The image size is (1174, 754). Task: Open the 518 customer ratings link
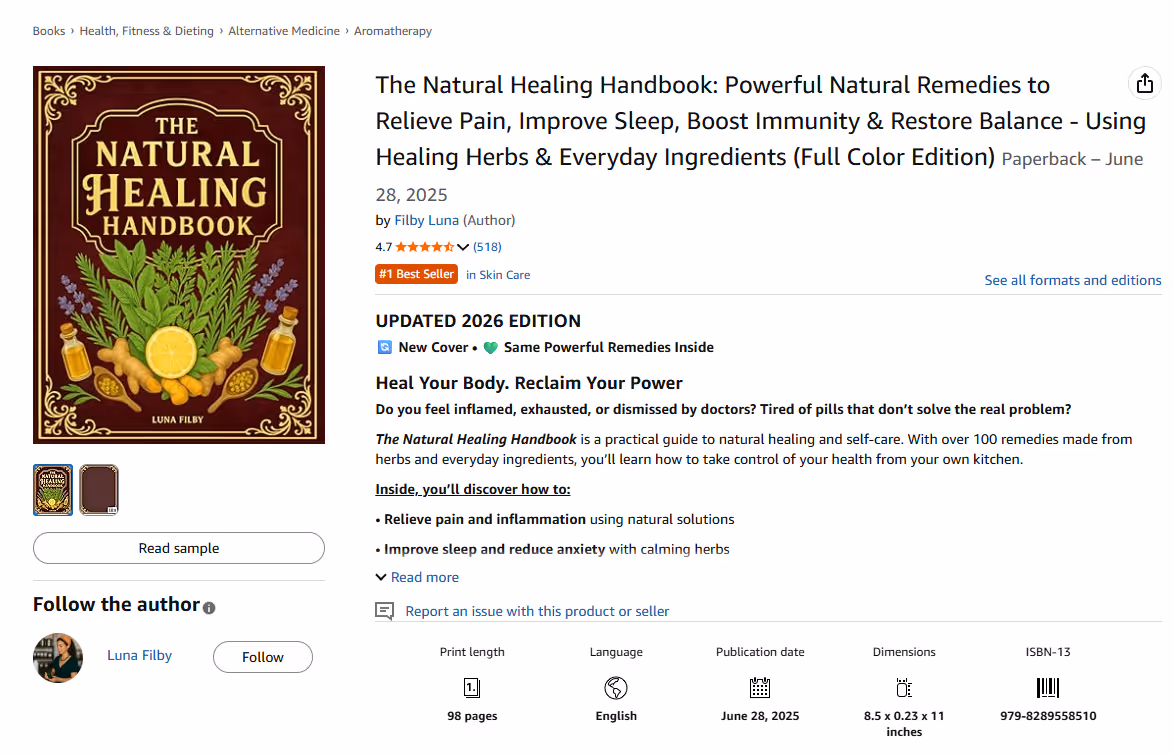tap(487, 246)
